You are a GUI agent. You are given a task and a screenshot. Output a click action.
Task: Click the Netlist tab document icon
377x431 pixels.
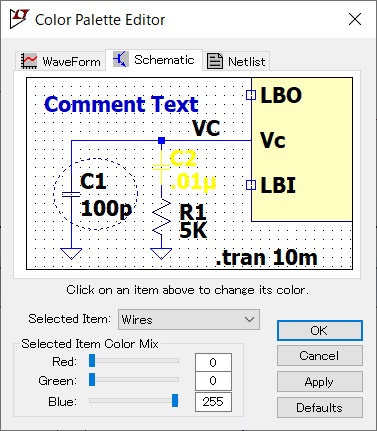(x=215, y=61)
